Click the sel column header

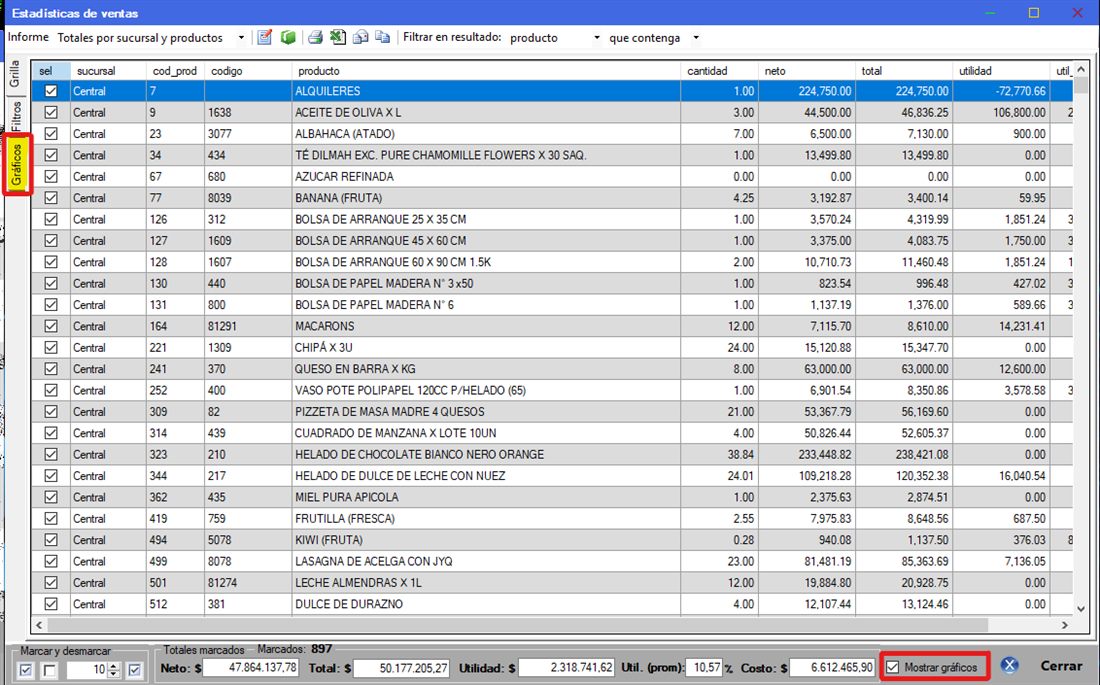point(51,70)
